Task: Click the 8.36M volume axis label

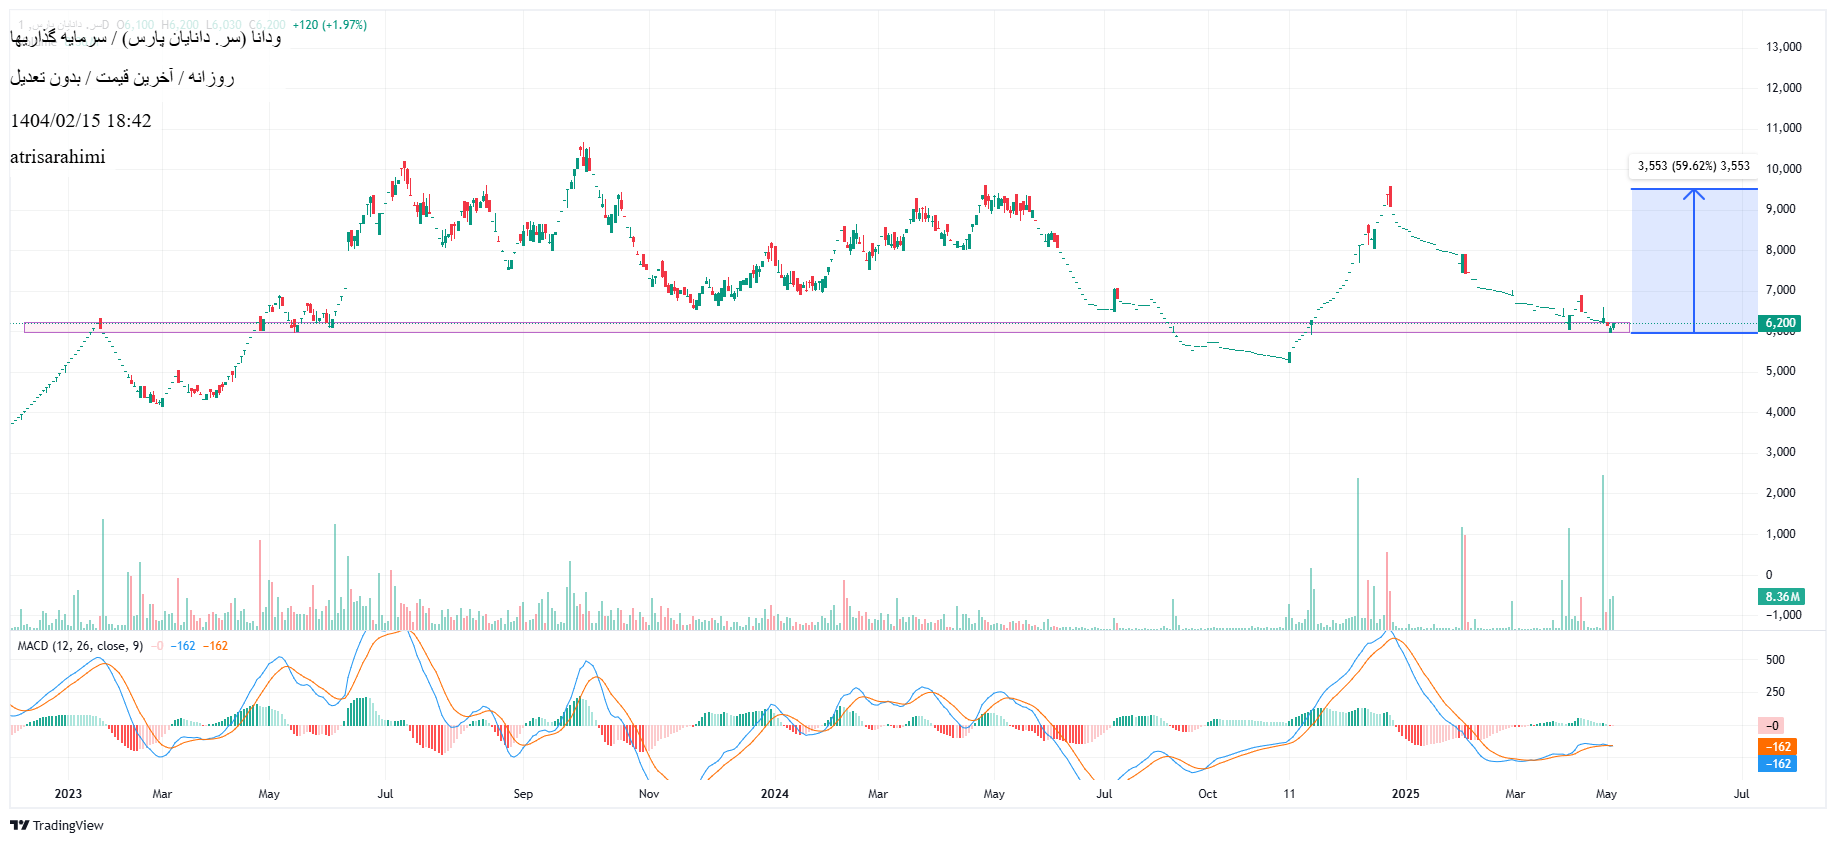Action: pos(1781,597)
